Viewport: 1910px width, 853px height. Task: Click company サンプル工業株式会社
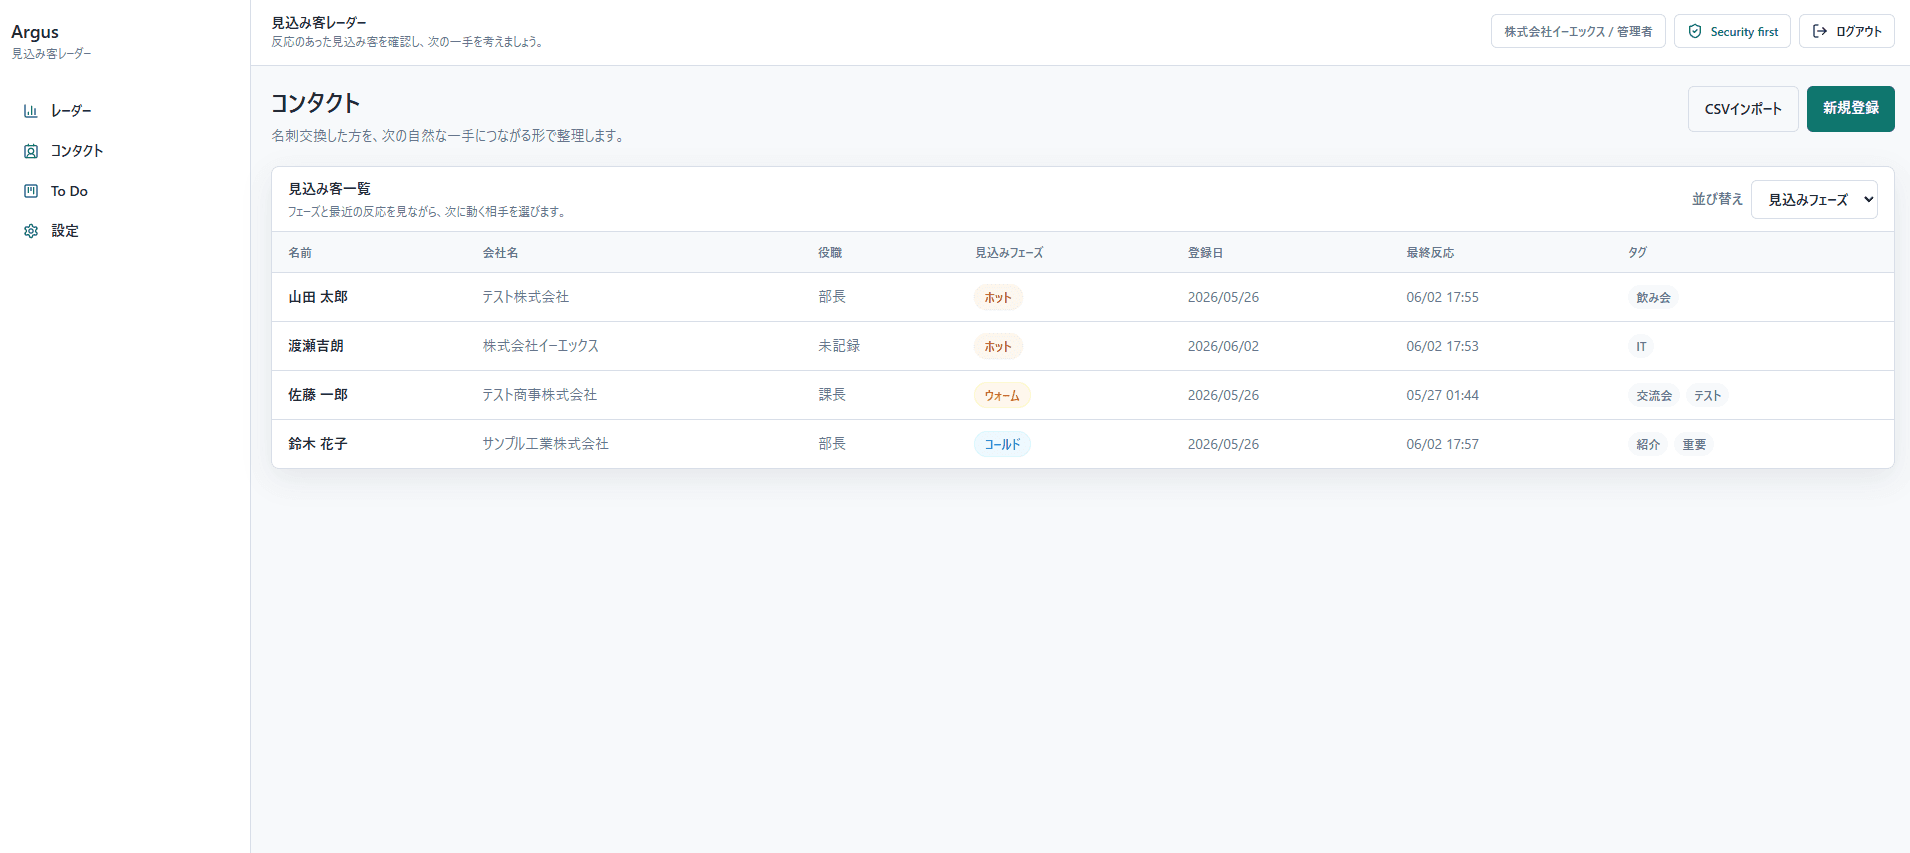pos(545,444)
